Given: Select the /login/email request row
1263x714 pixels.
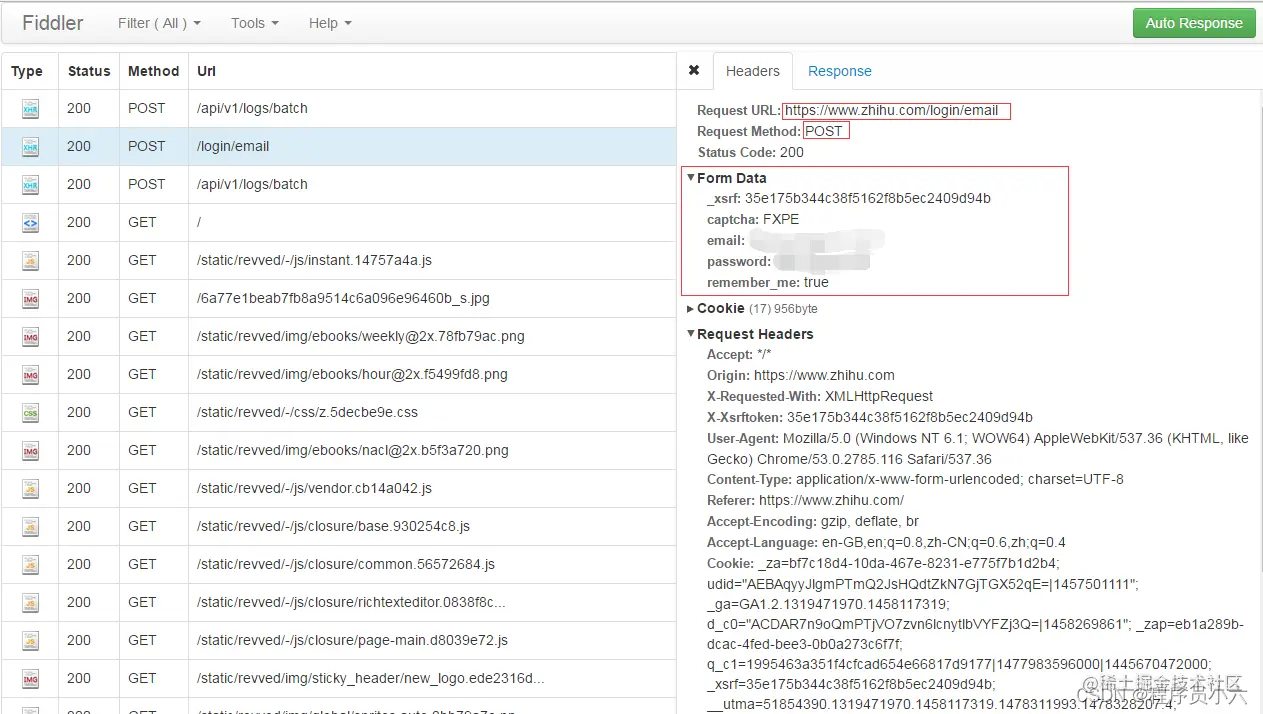Looking at the screenshot, I should 339,147.
